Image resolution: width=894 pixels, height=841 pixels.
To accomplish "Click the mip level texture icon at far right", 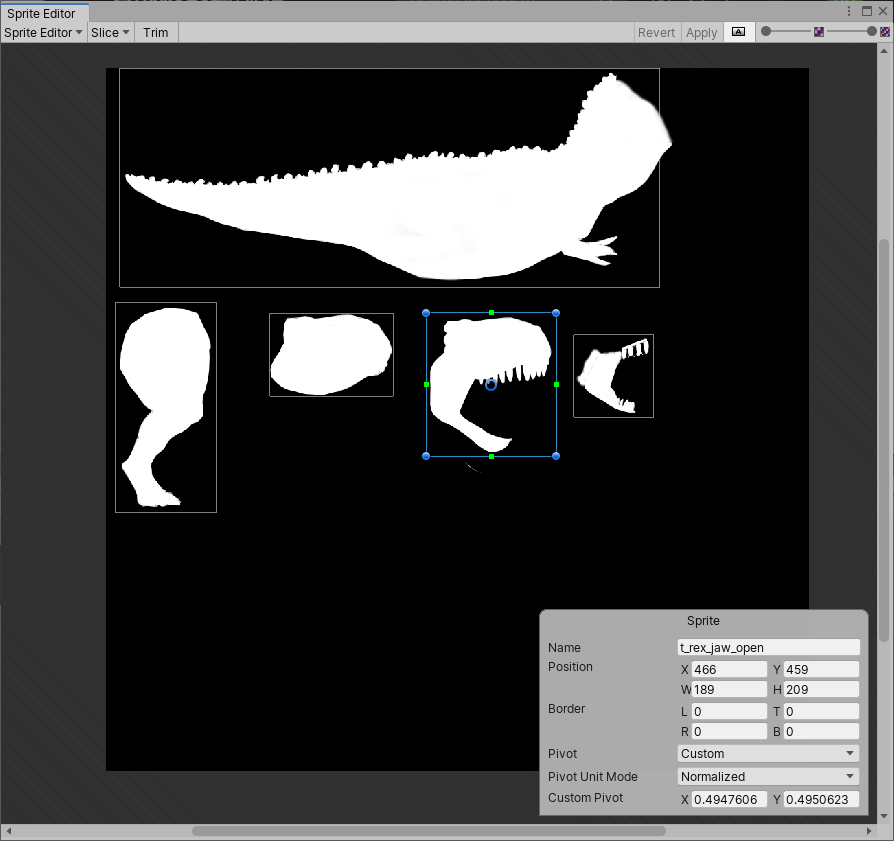I will (x=885, y=32).
